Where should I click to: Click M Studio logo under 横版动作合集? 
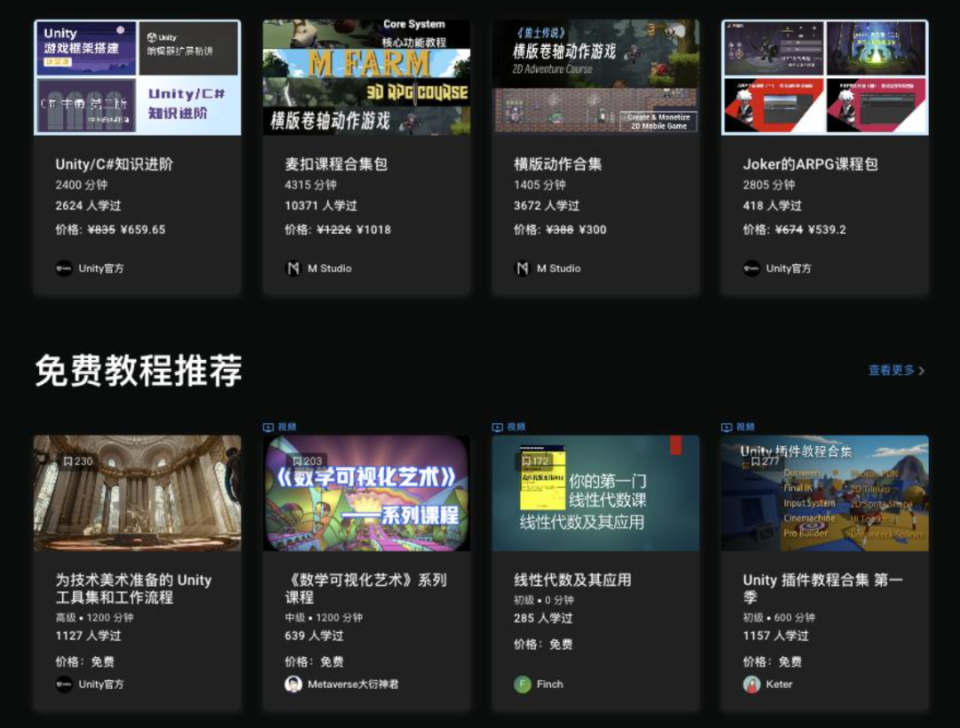[x=522, y=268]
